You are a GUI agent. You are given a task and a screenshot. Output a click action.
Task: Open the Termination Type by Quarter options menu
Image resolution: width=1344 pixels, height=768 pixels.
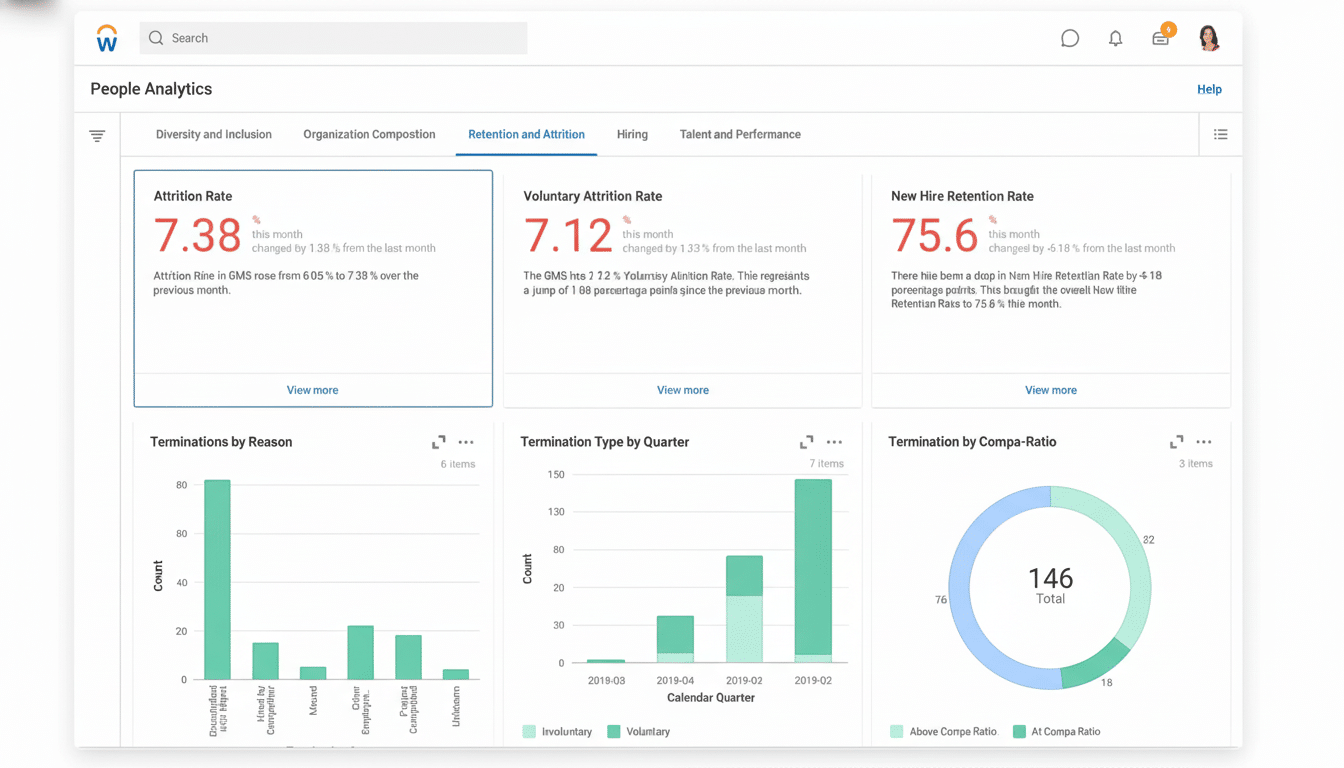pyautogui.click(x=834, y=441)
